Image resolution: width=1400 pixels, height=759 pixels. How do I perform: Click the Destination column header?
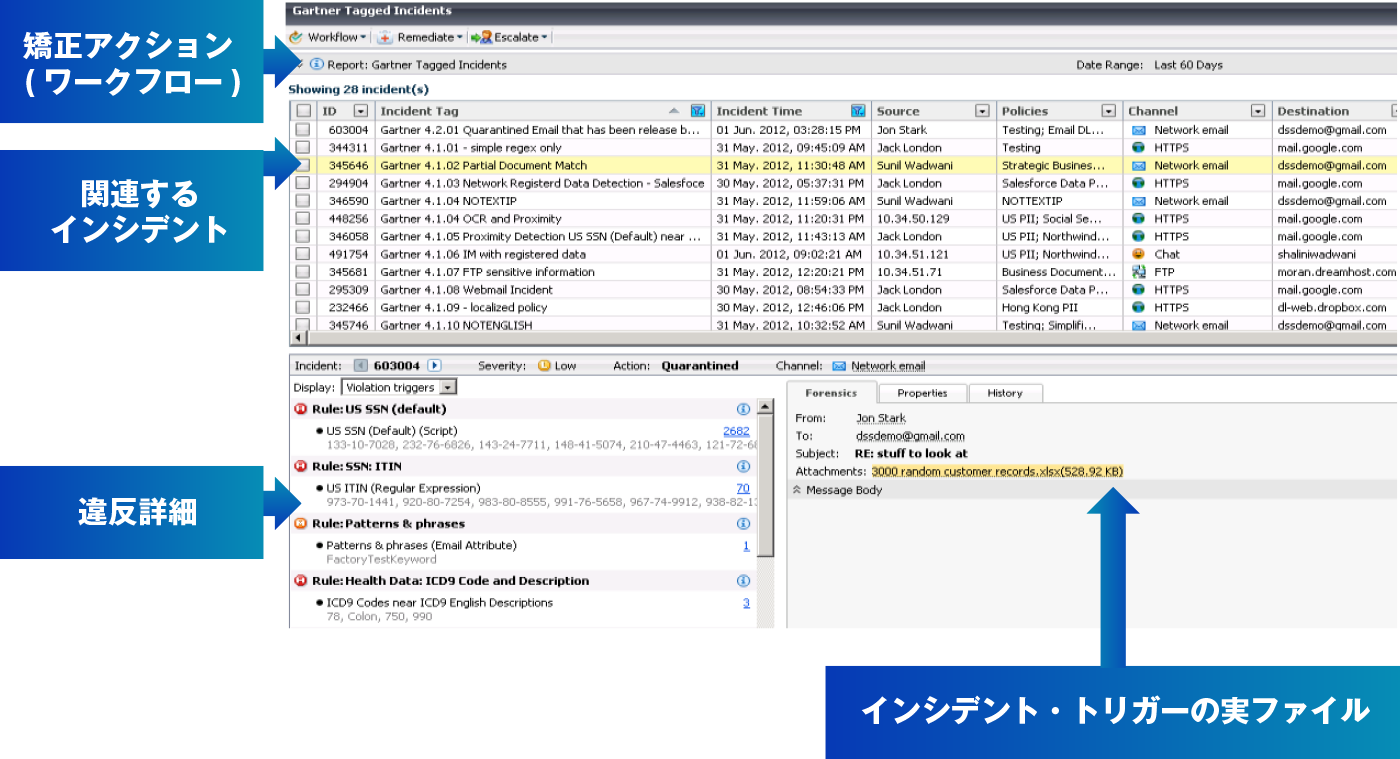point(1334,111)
